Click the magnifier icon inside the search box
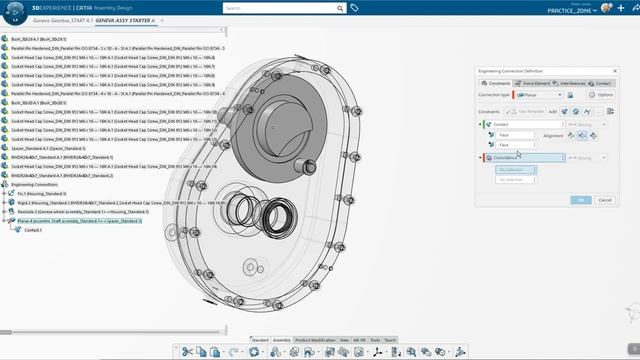 340,8
